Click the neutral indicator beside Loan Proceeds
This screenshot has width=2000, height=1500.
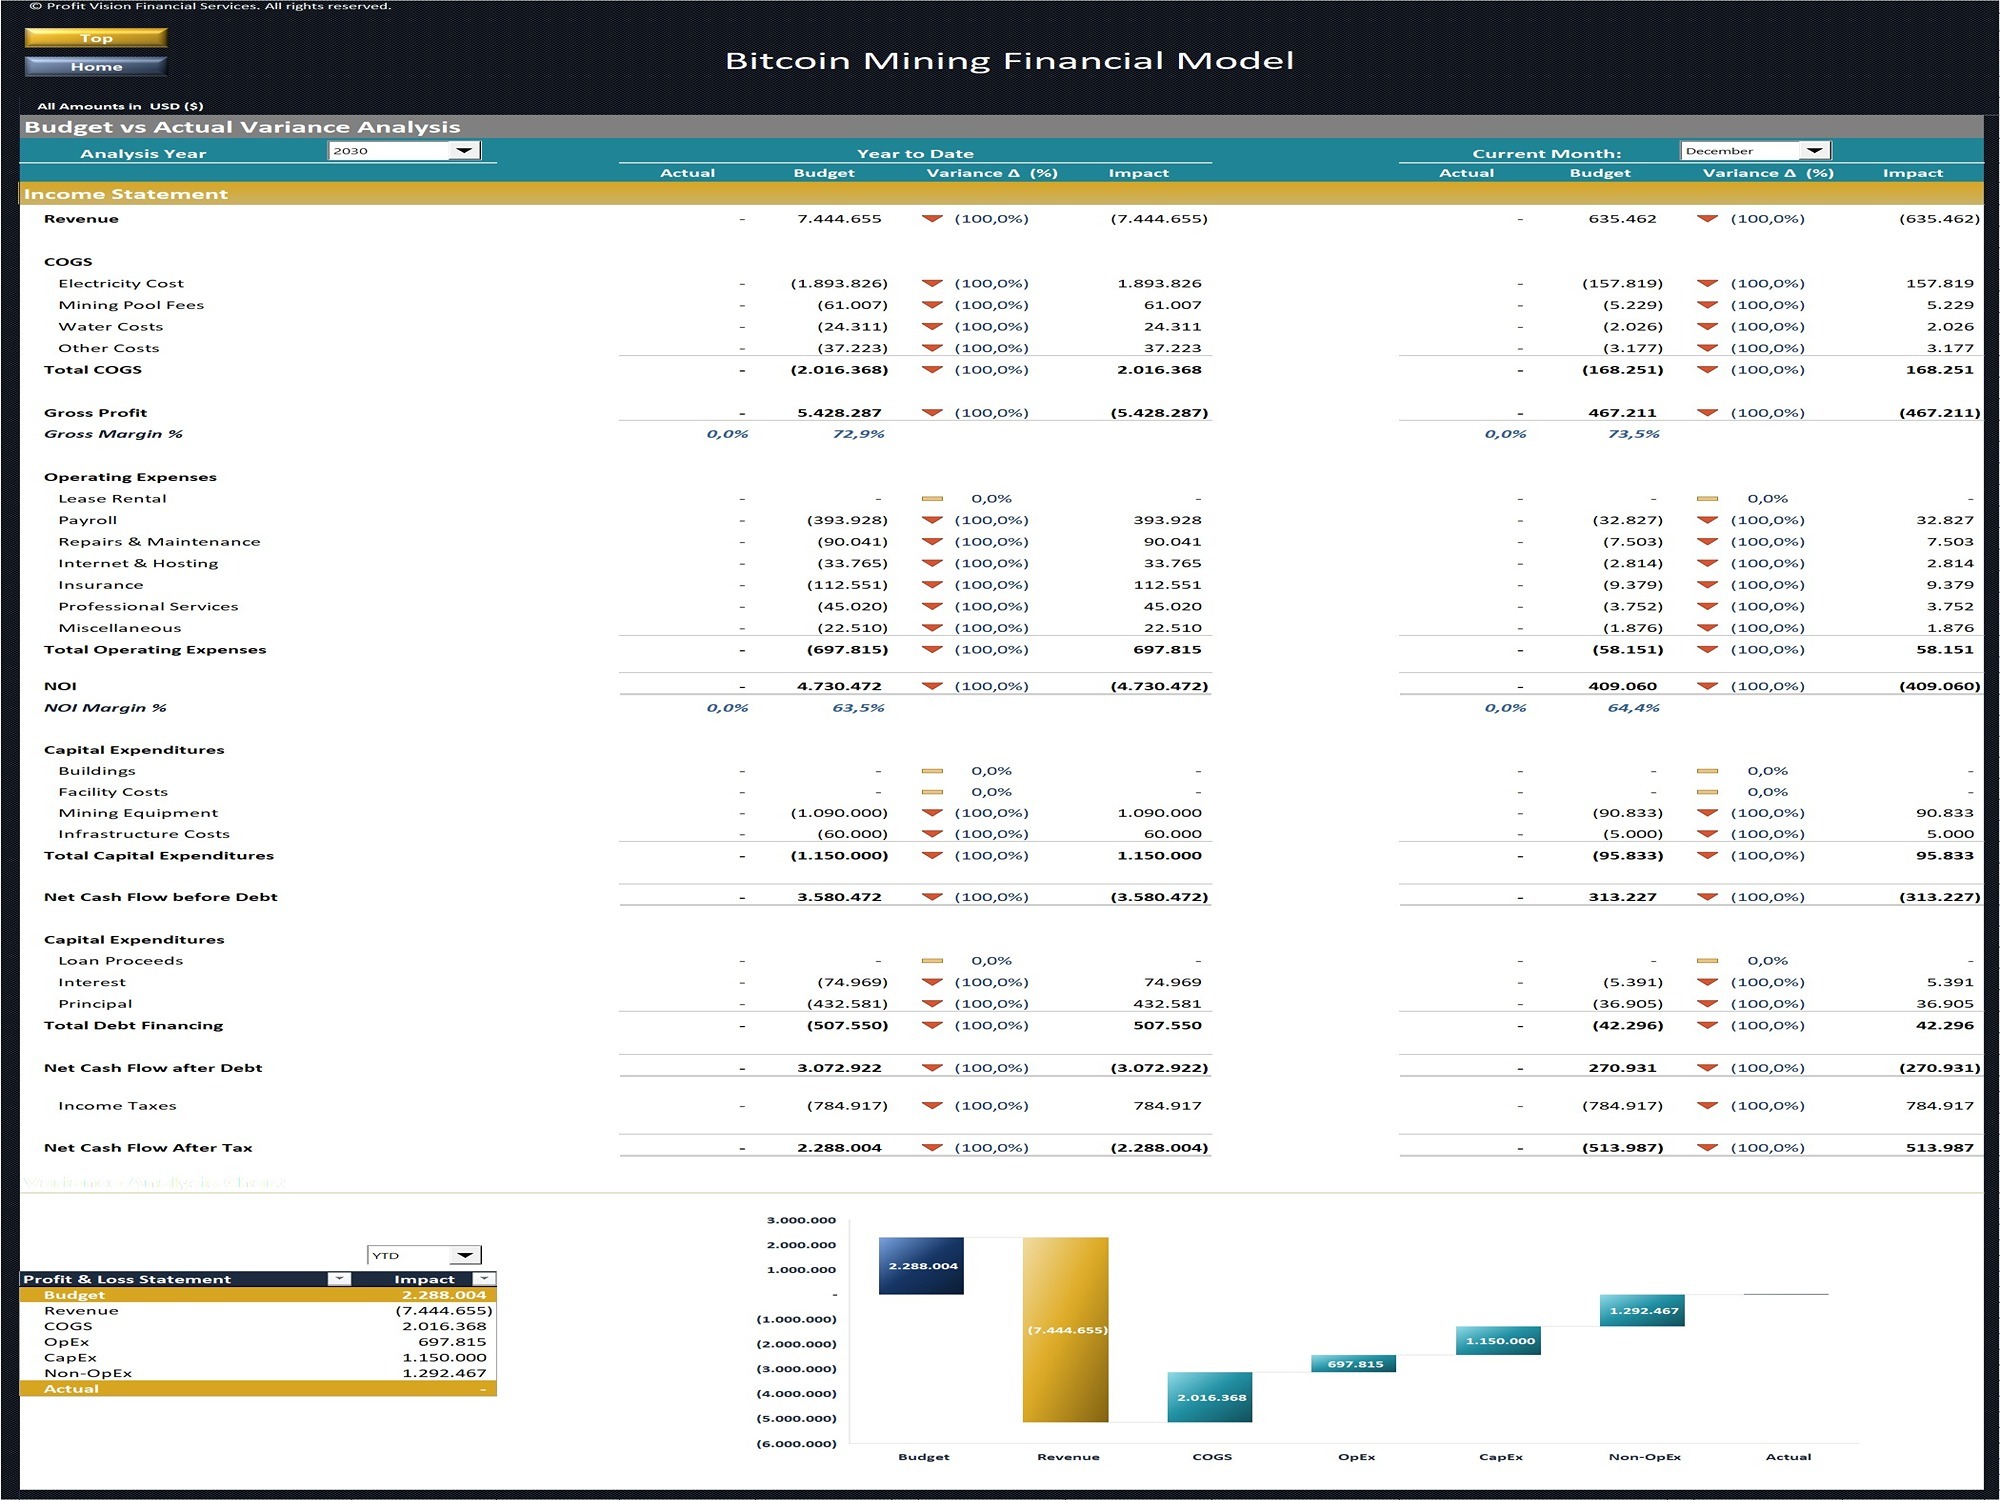[x=933, y=960]
